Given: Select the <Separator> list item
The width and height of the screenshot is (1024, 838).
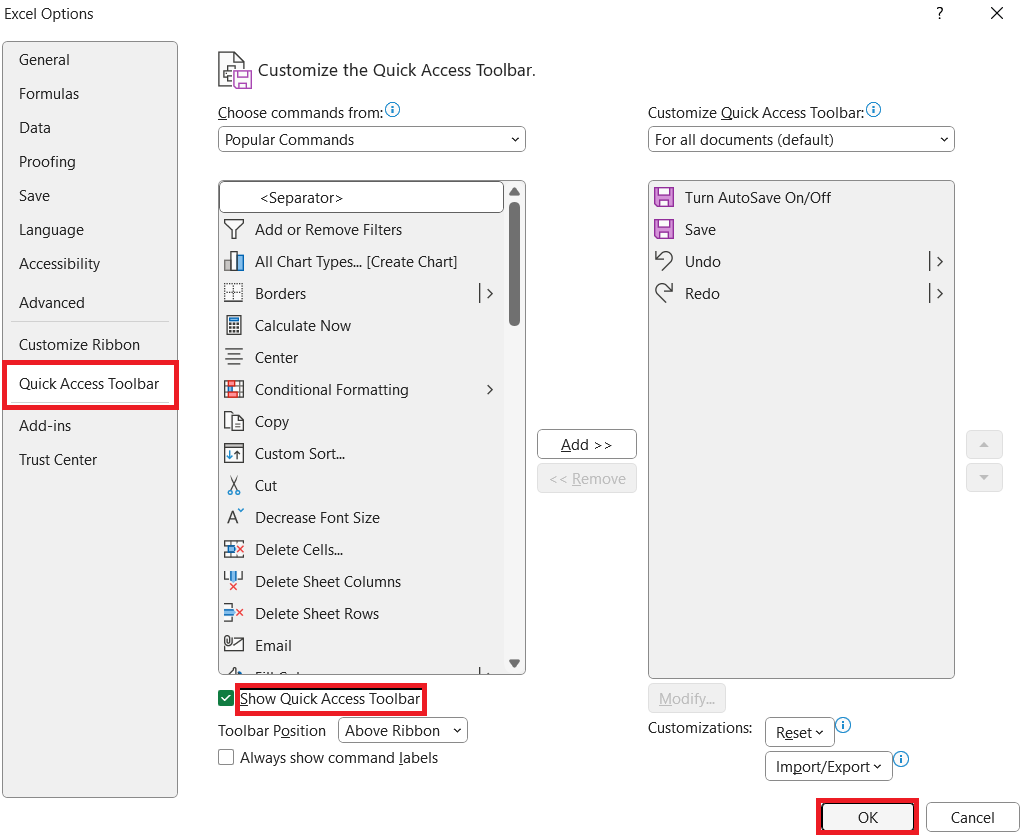Looking at the screenshot, I should coord(361,197).
